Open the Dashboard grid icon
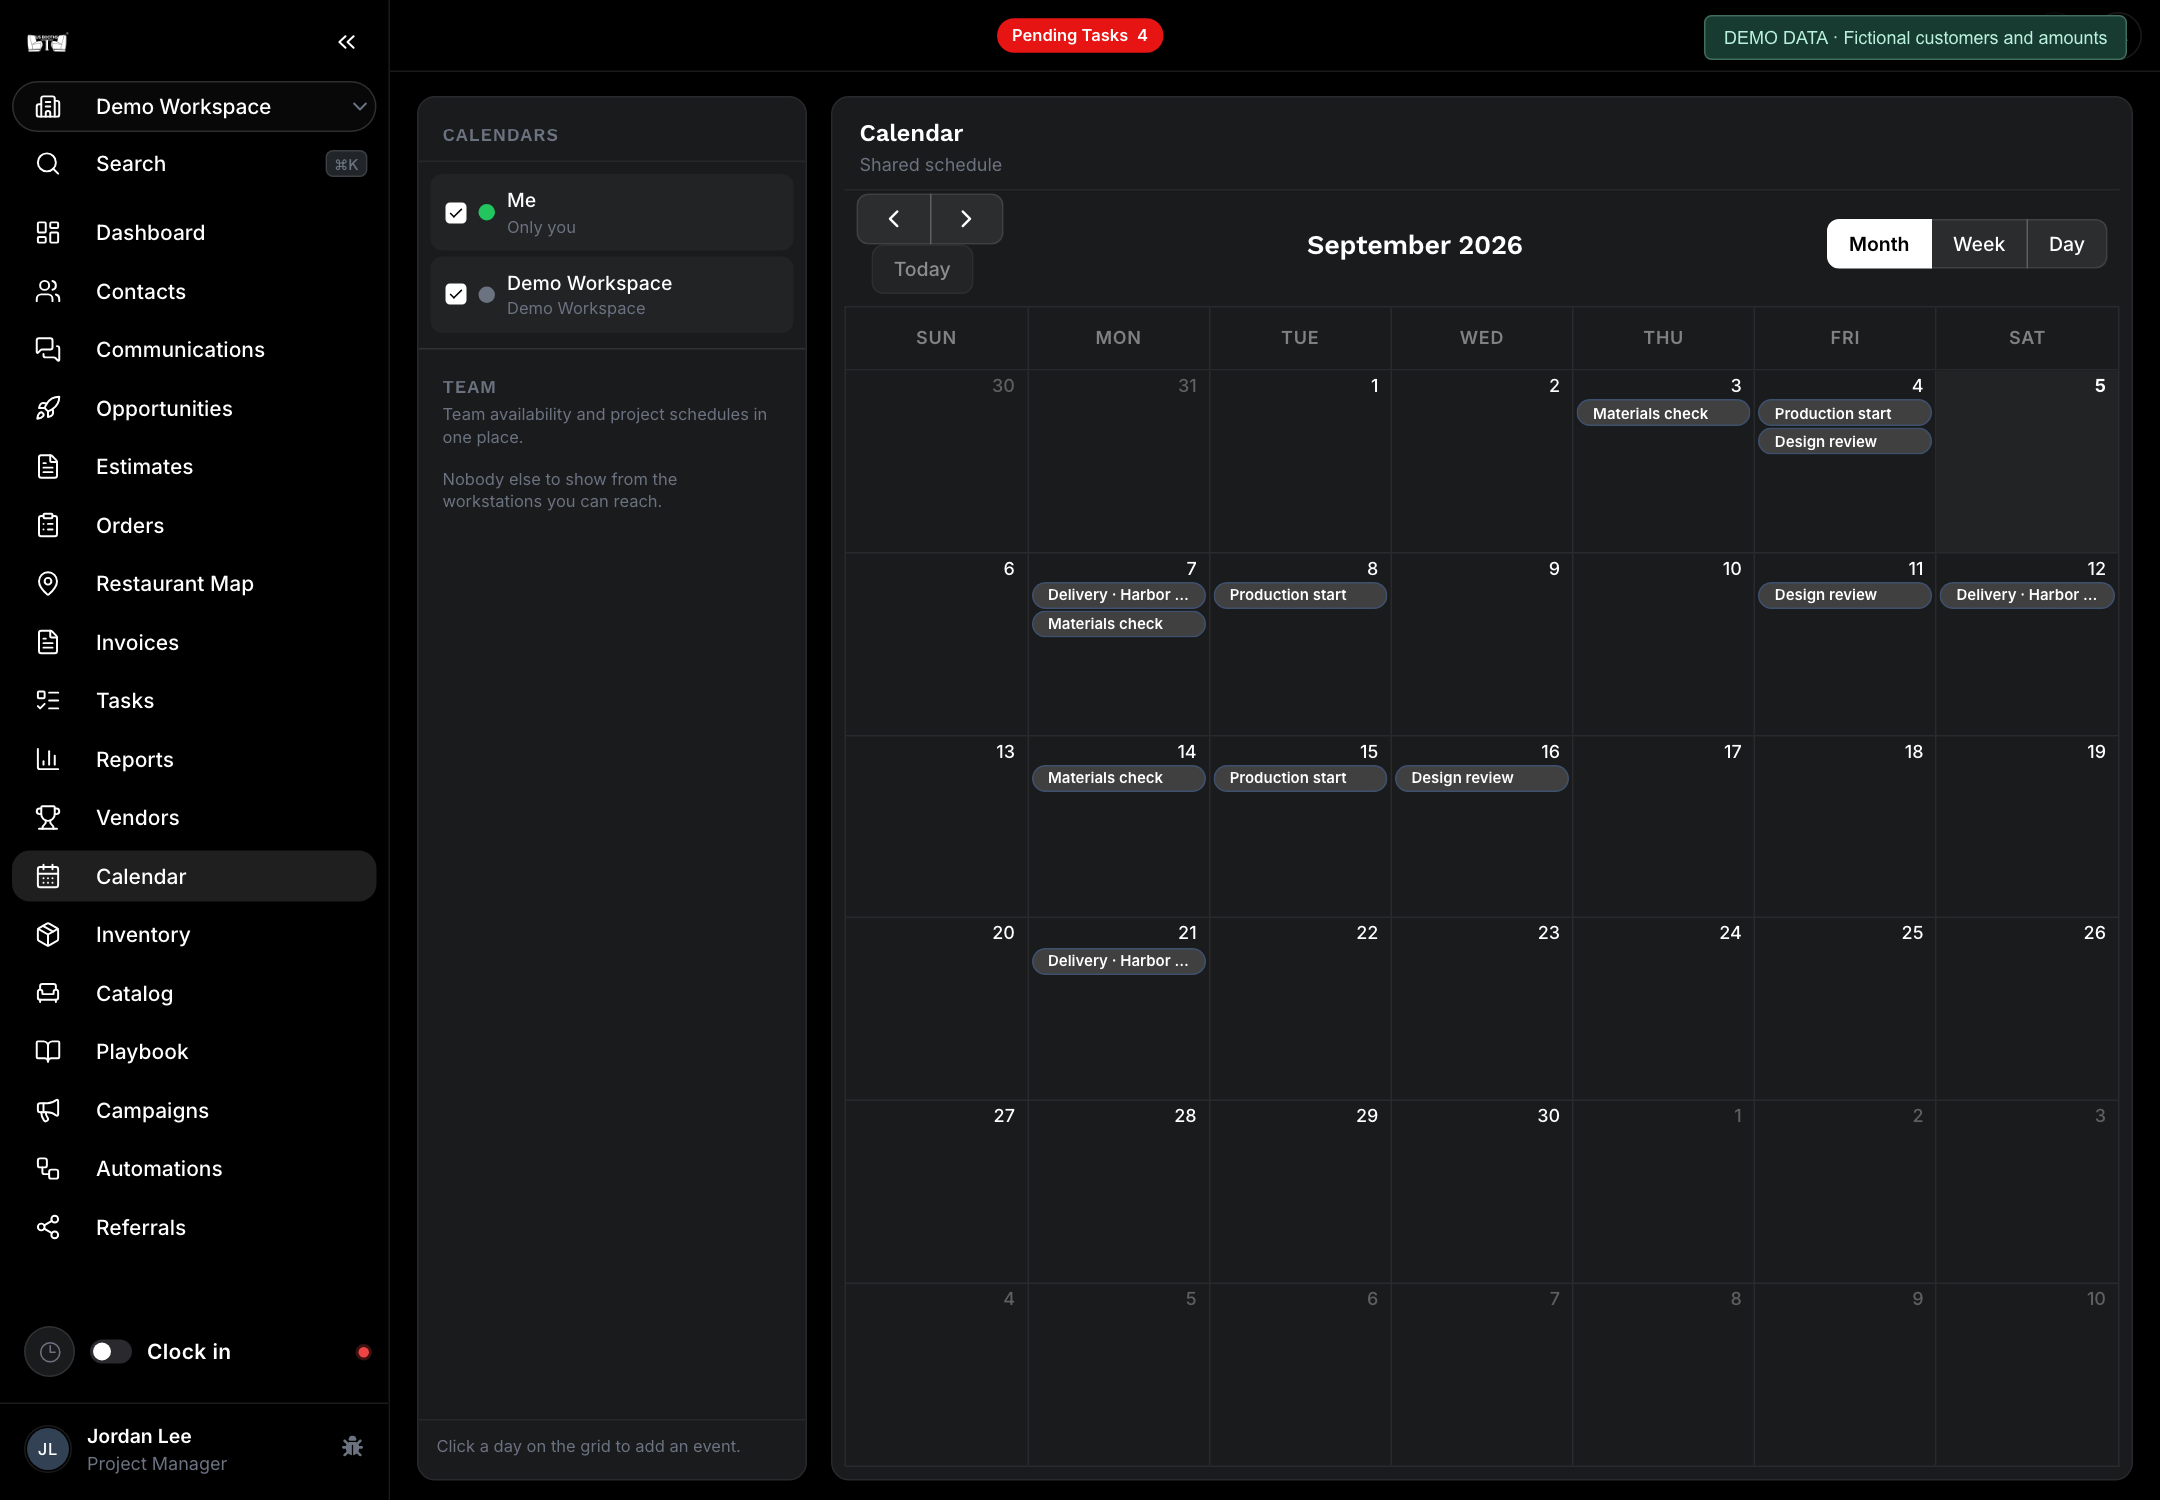The image size is (2160, 1500). pyautogui.click(x=48, y=233)
